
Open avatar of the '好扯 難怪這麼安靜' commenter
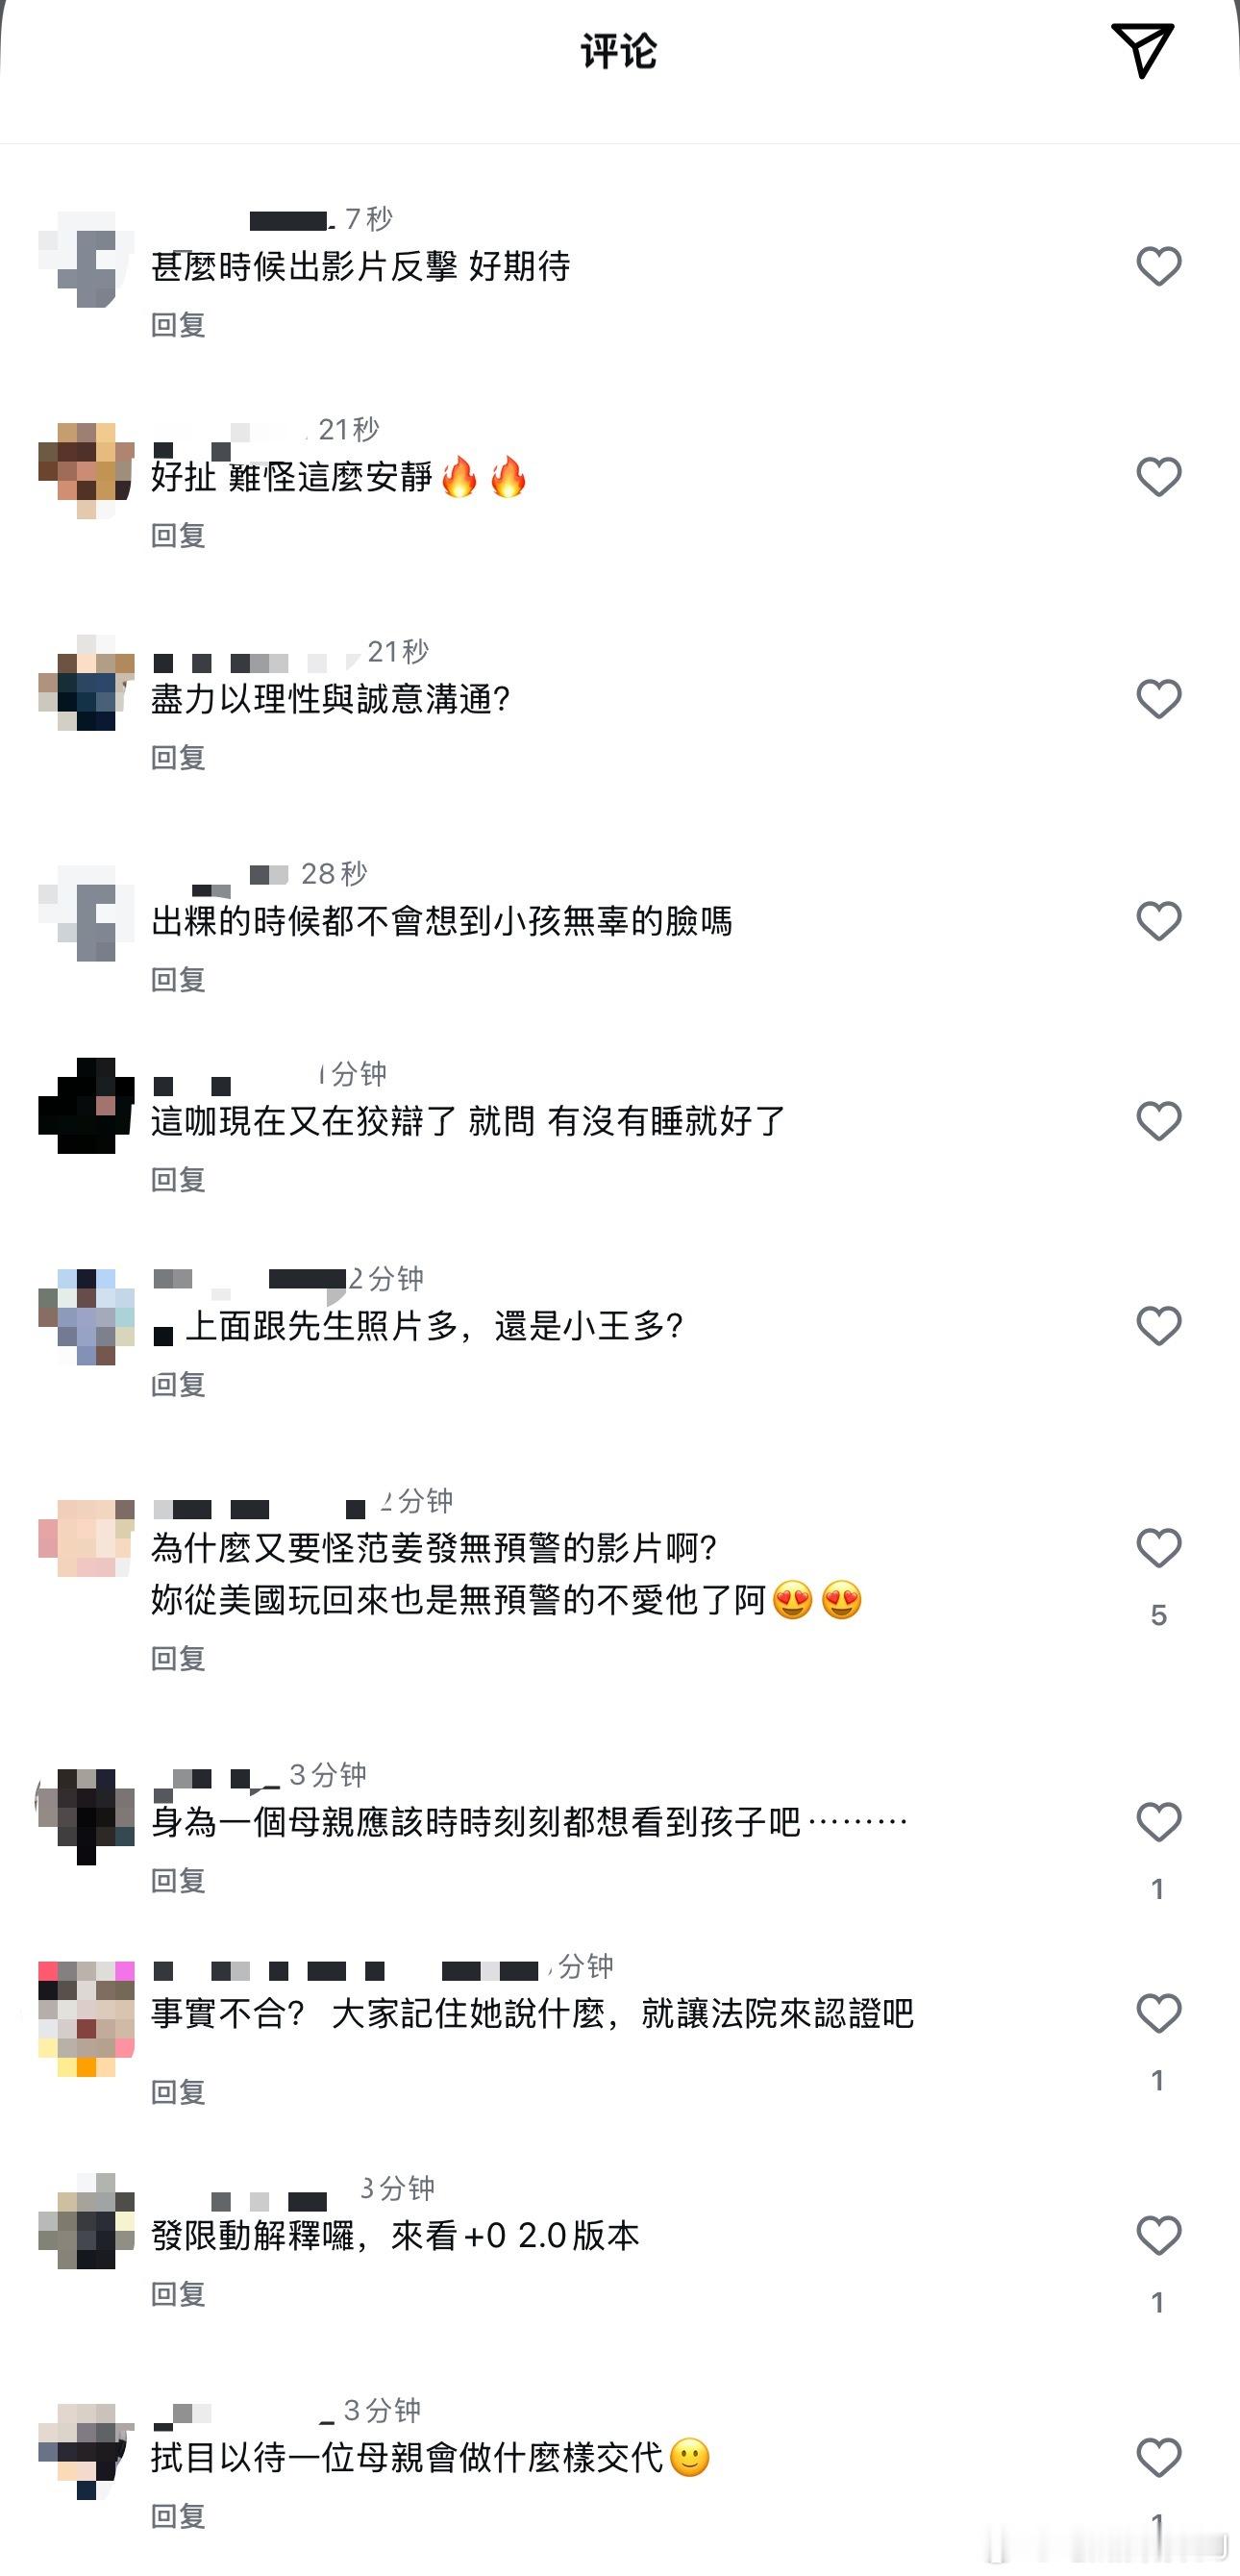[x=86, y=471]
